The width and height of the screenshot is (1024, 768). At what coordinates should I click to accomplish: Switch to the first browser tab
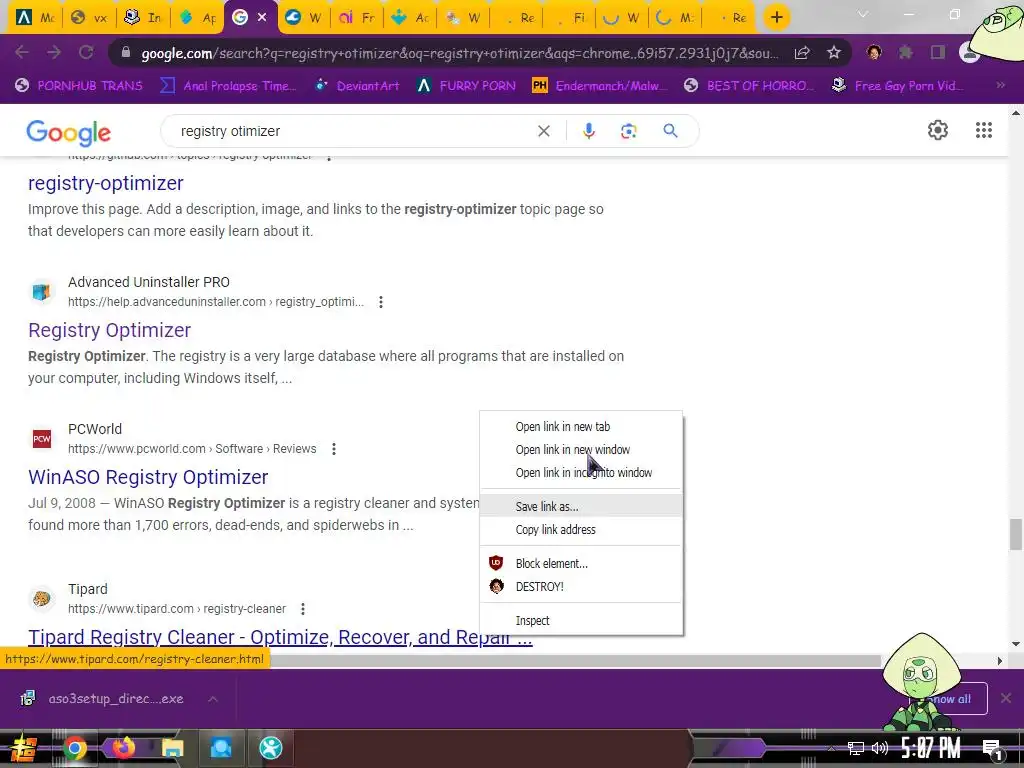coord(35,18)
